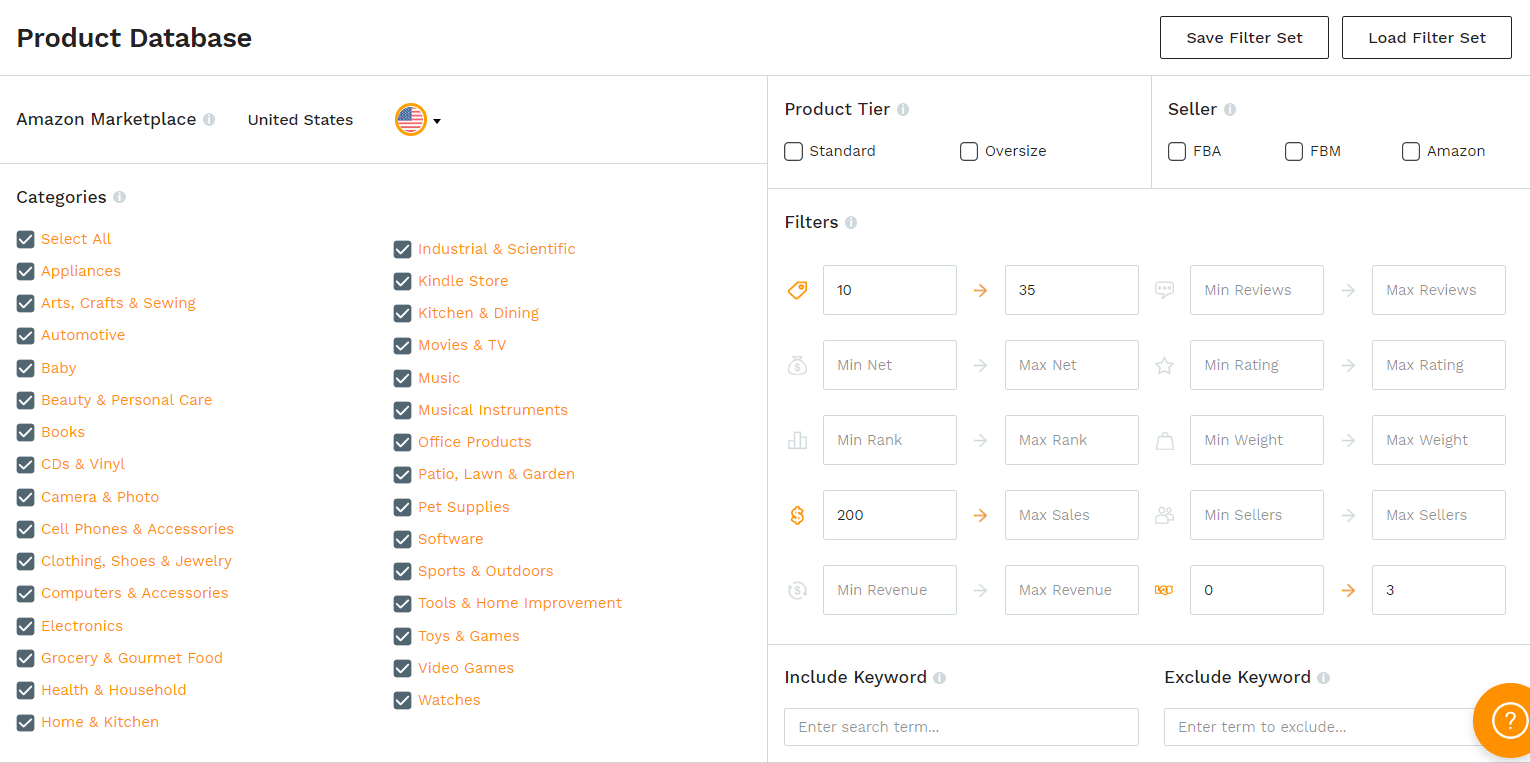Select the revenue circular dollar icon
1530x763 pixels.
coord(797,590)
